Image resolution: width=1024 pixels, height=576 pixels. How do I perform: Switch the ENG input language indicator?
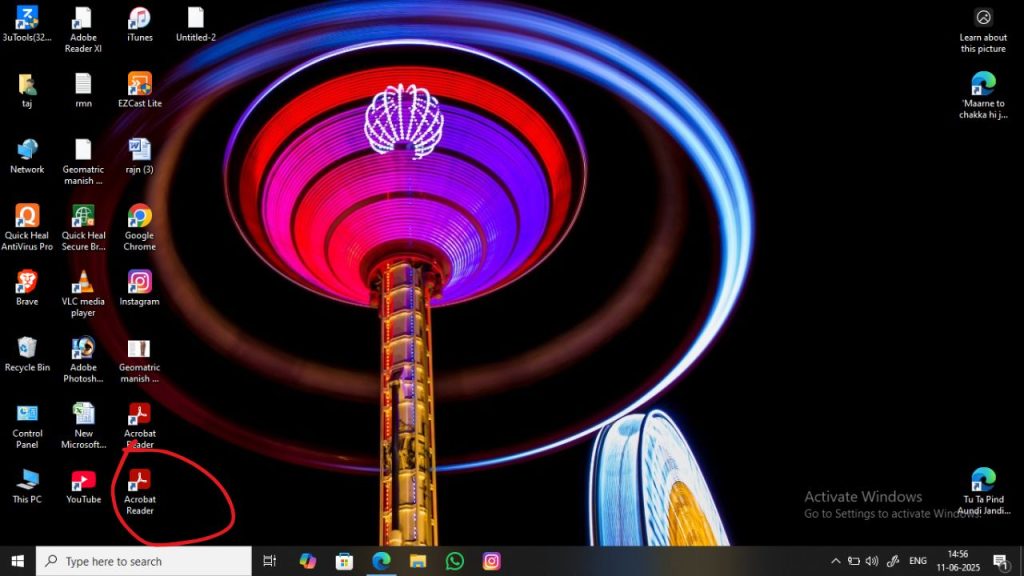[918, 561]
